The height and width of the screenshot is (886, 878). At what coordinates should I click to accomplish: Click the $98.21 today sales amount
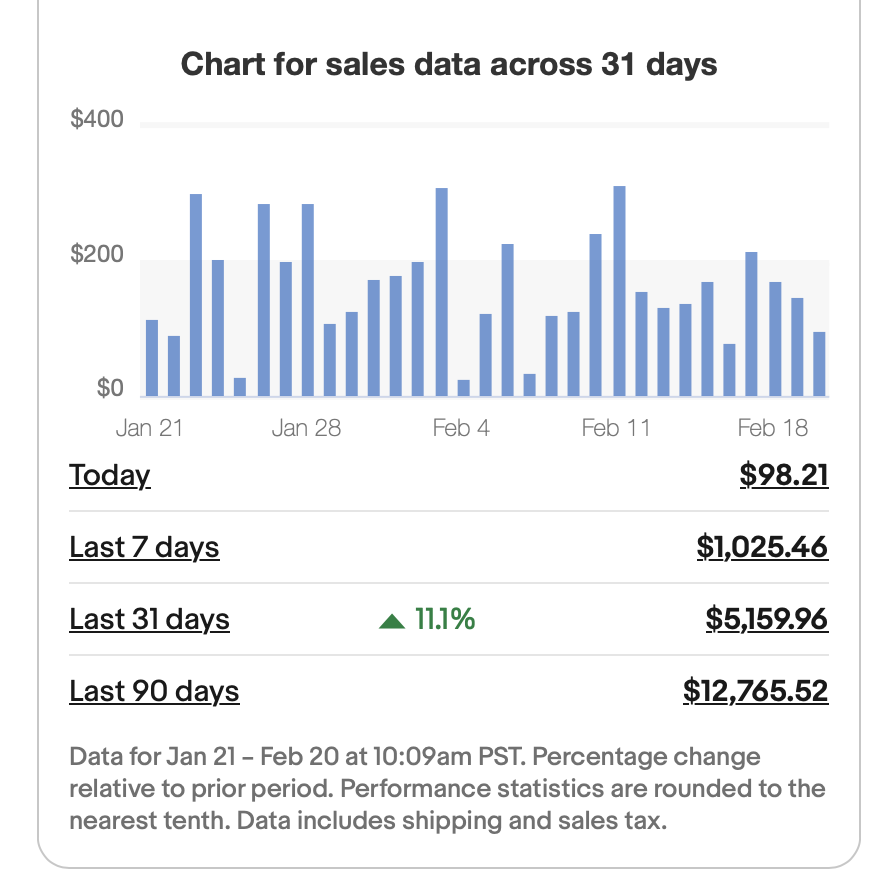[x=784, y=475]
